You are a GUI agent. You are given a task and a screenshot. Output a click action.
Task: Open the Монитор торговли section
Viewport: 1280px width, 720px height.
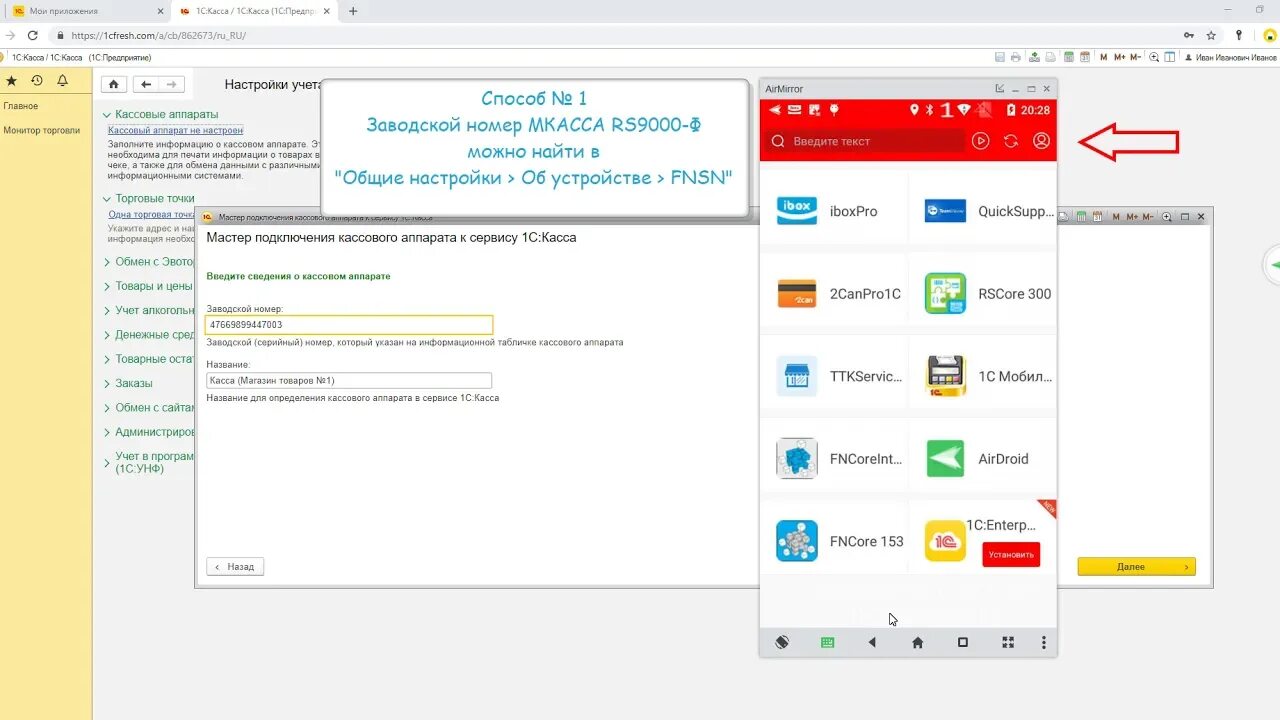[41, 130]
